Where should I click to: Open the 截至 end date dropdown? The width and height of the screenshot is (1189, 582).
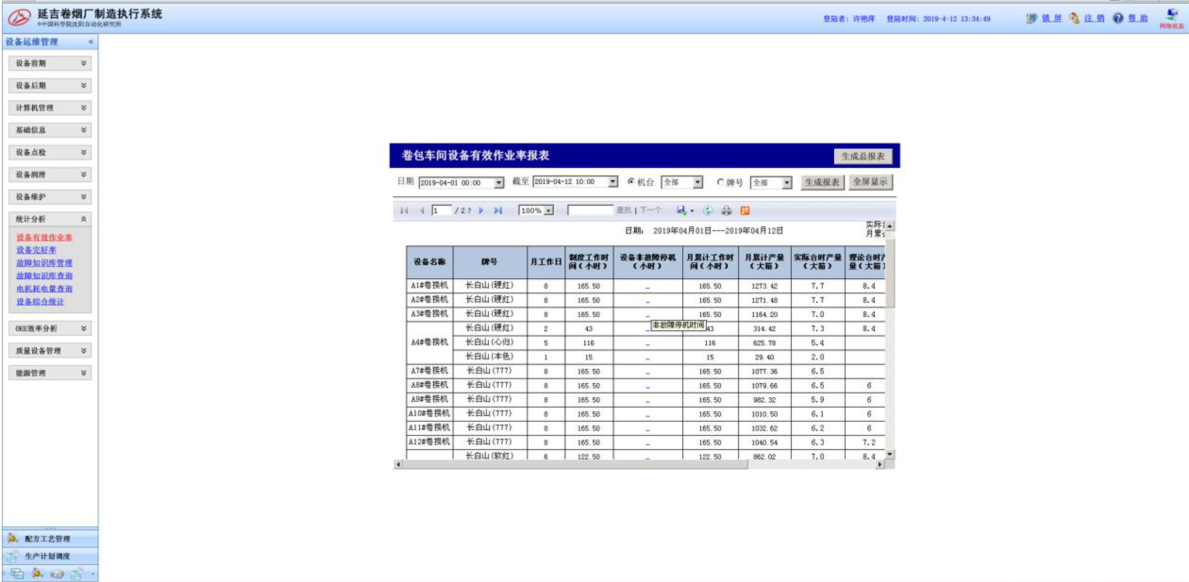click(x=613, y=183)
